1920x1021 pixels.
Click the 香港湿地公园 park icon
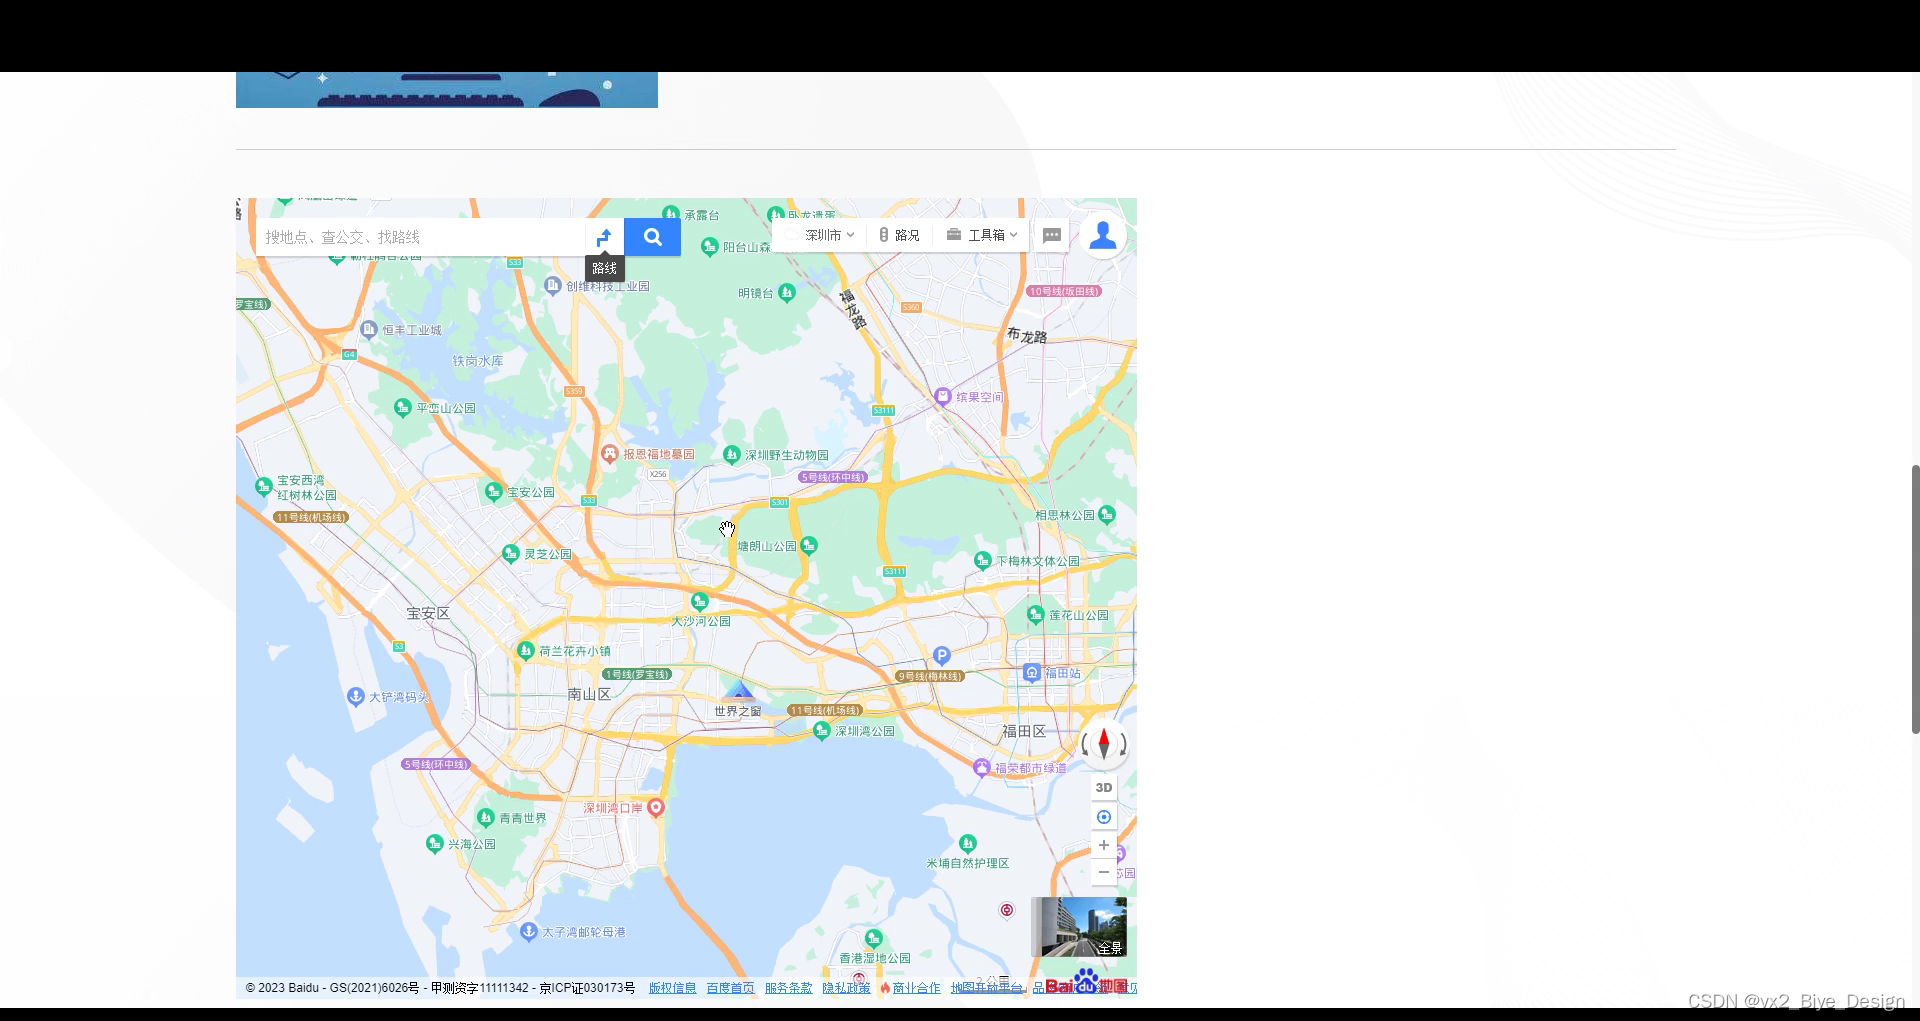[x=874, y=938]
